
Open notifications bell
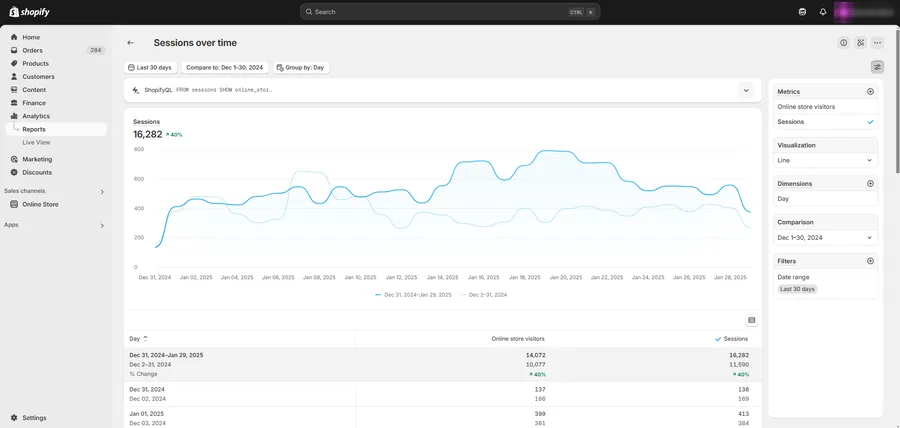(x=823, y=12)
